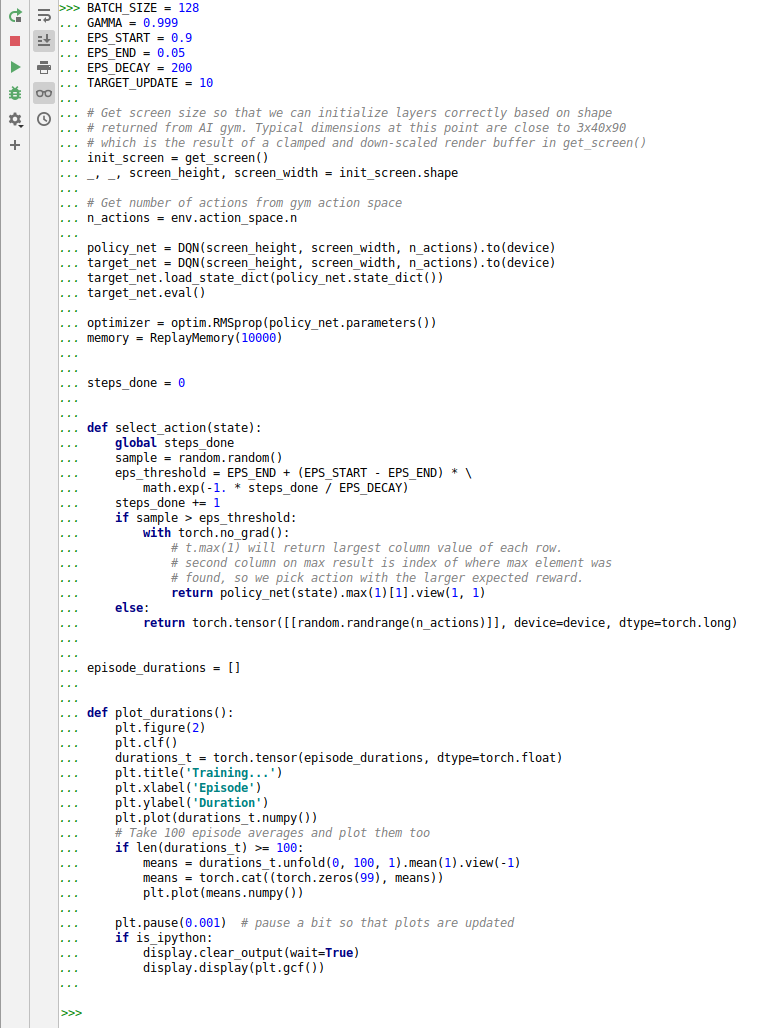Click 'if len(durations_t) >= 100:' line

(x=209, y=848)
